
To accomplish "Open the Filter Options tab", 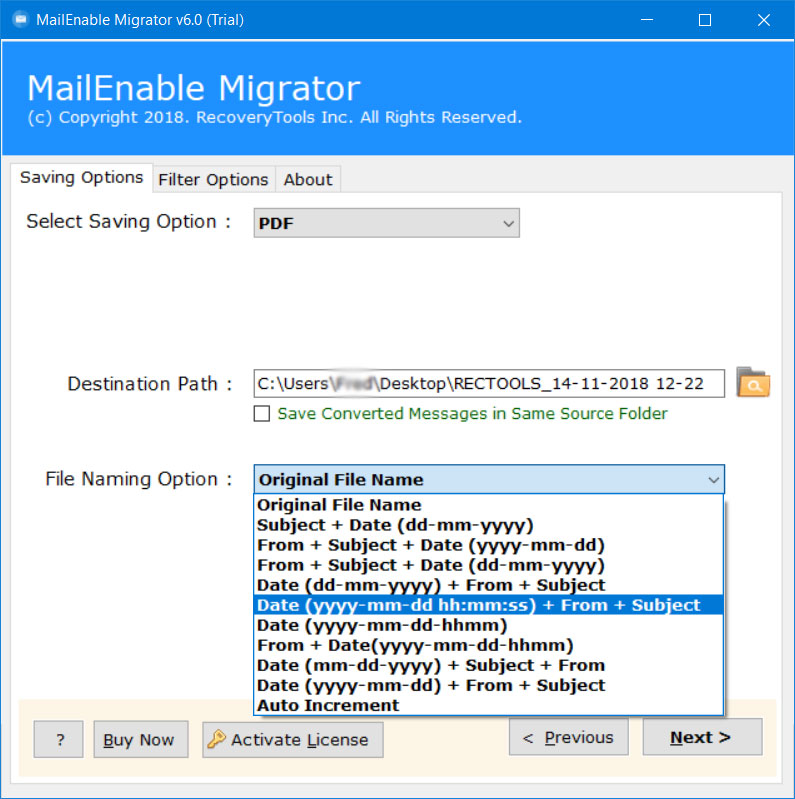I will tap(213, 179).
